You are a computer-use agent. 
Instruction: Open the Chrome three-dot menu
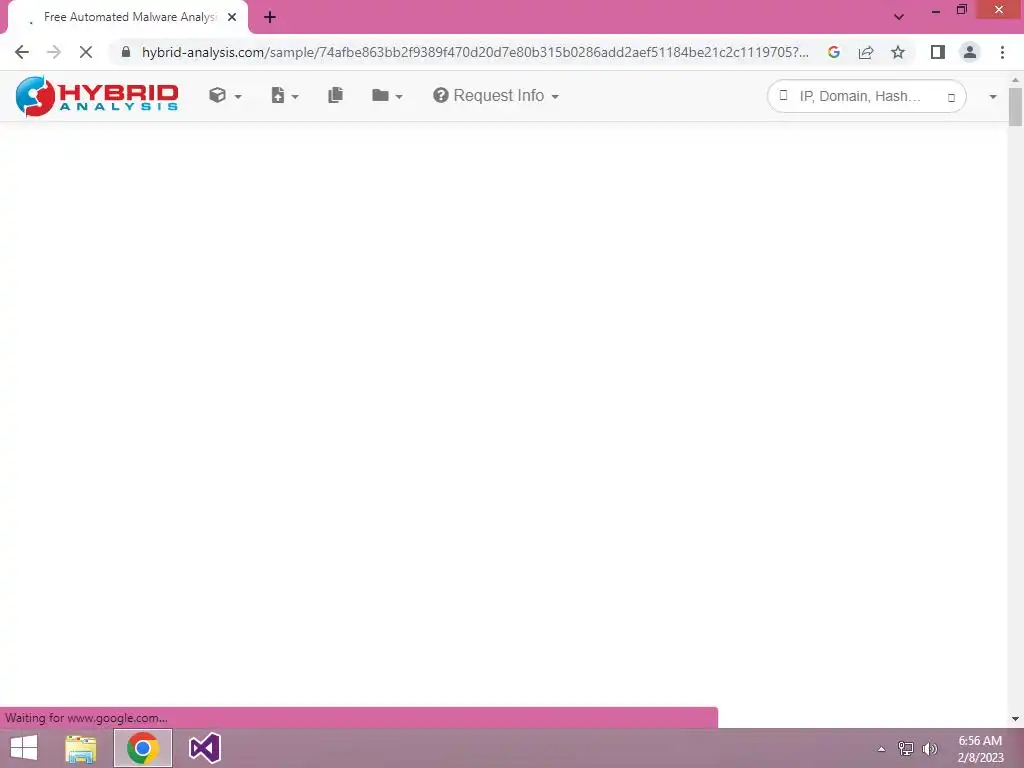(x=1002, y=52)
